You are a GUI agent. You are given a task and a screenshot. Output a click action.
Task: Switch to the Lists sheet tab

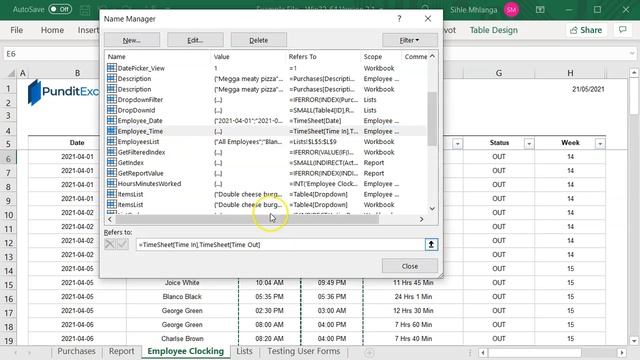coord(244,351)
